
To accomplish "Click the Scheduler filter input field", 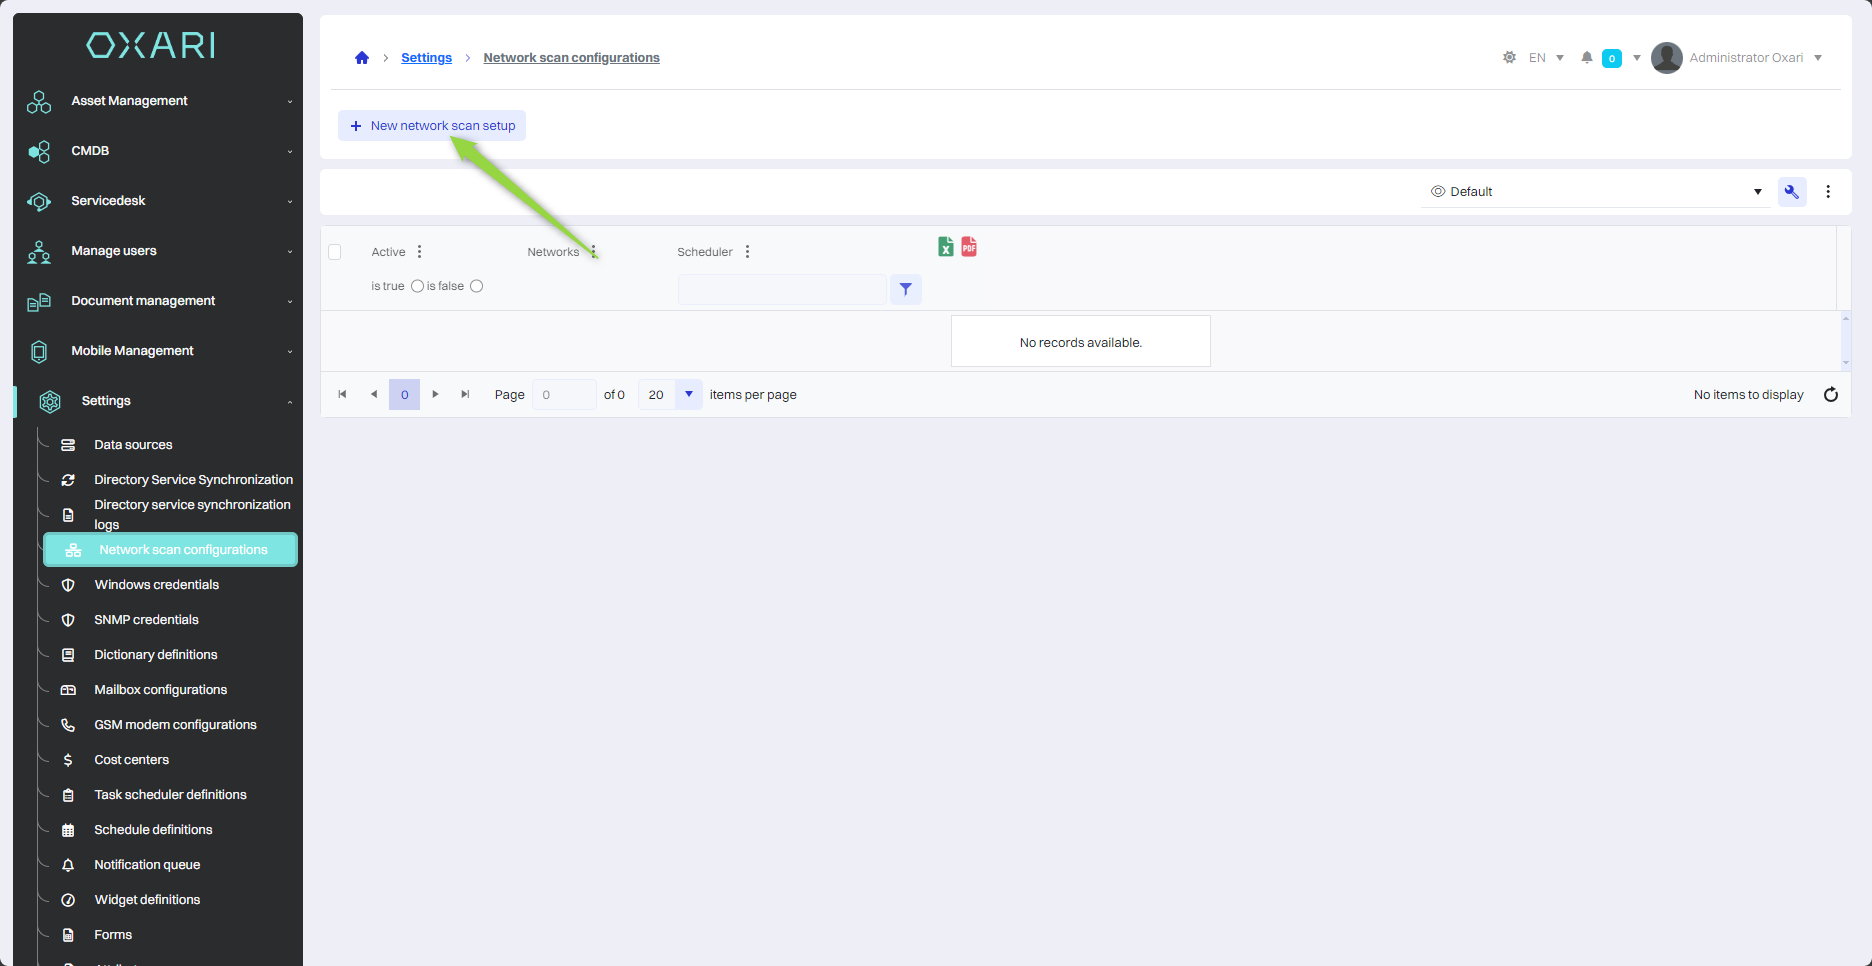I will tap(781, 290).
